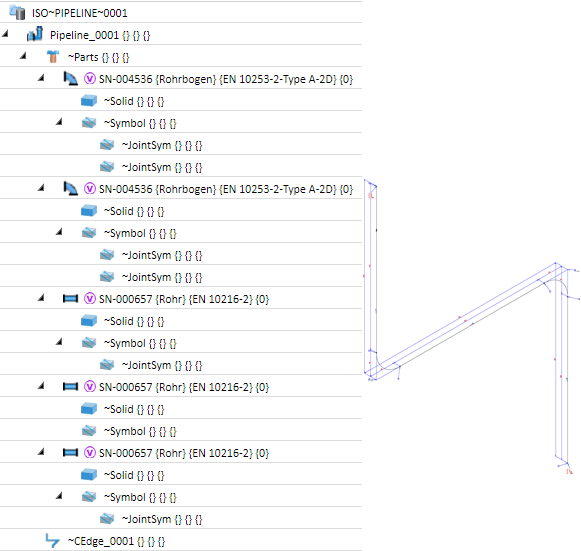Click the ~JointSym icon under third SN-000657
This screenshot has width=581, height=551.
point(107,519)
